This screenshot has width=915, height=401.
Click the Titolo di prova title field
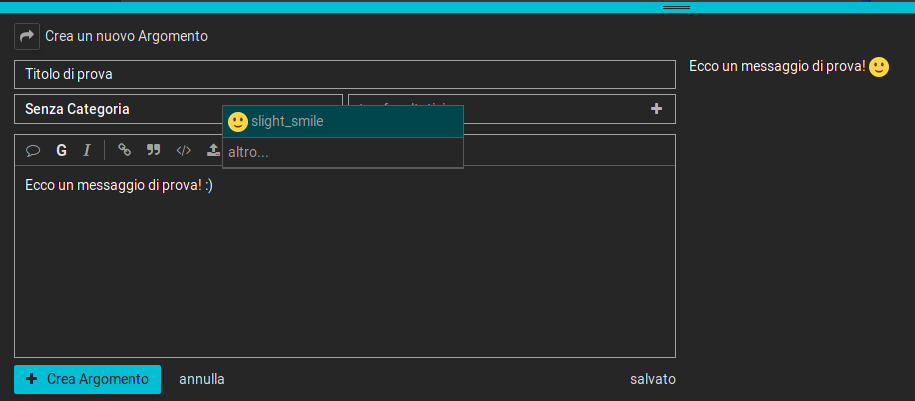coord(344,74)
